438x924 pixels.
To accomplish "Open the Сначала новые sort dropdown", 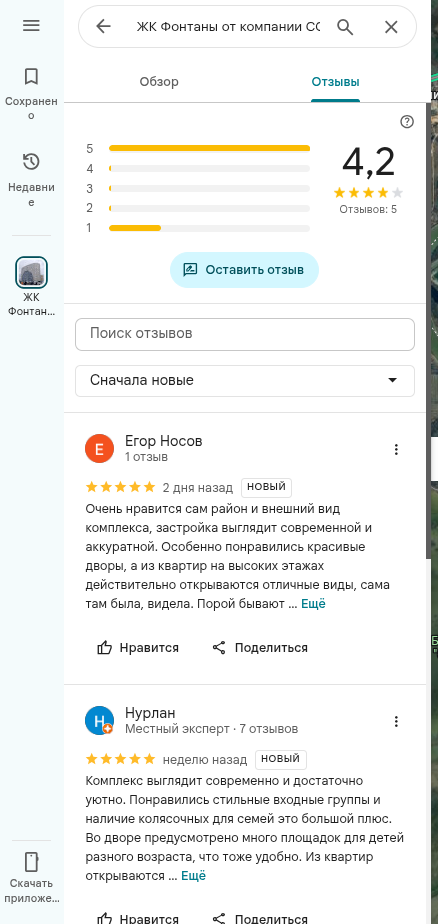I will 245,381.
